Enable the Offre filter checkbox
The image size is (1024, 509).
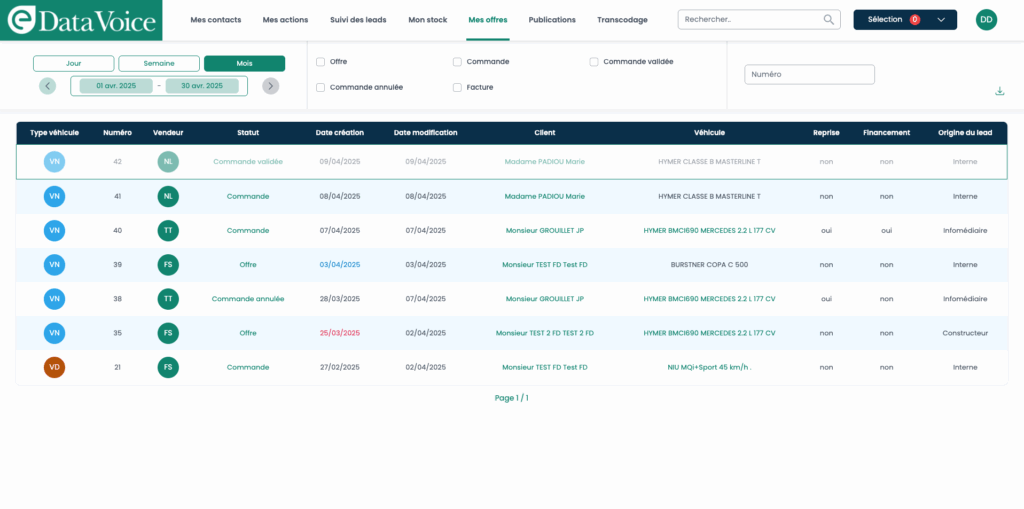[x=321, y=62]
